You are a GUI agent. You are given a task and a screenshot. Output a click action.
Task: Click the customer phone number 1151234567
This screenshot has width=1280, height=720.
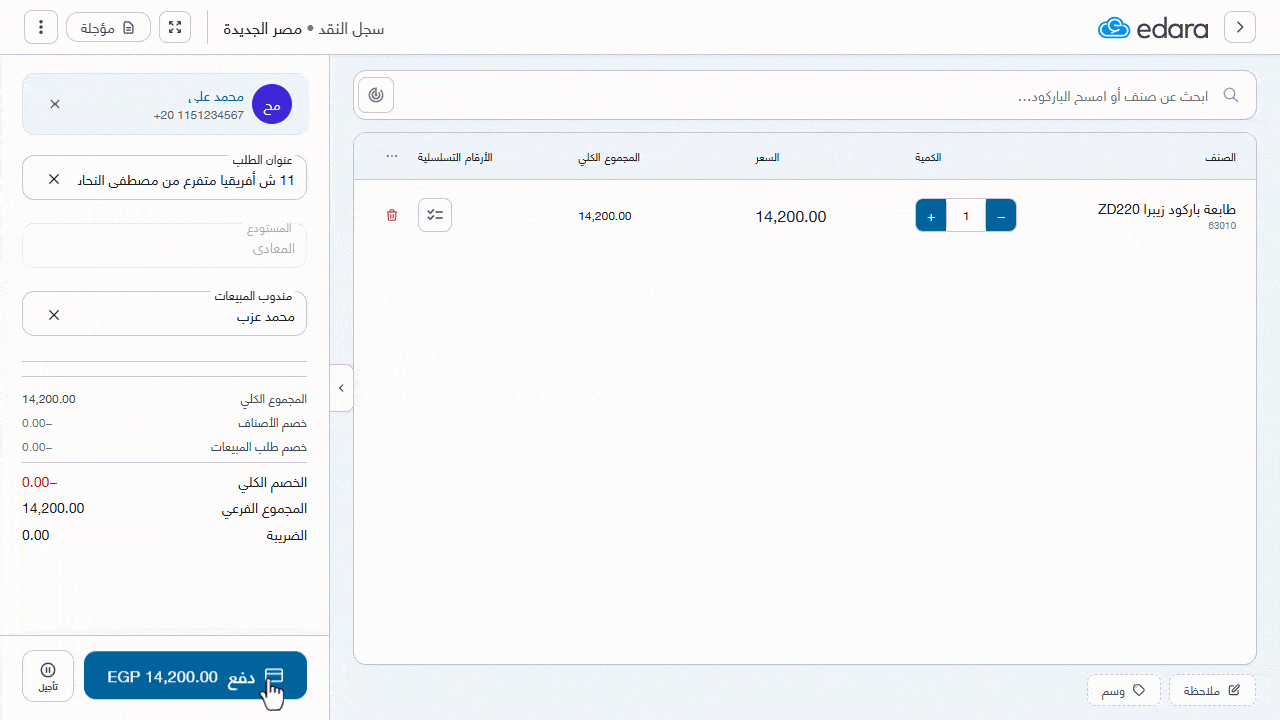pyautogui.click(x=198, y=116)
